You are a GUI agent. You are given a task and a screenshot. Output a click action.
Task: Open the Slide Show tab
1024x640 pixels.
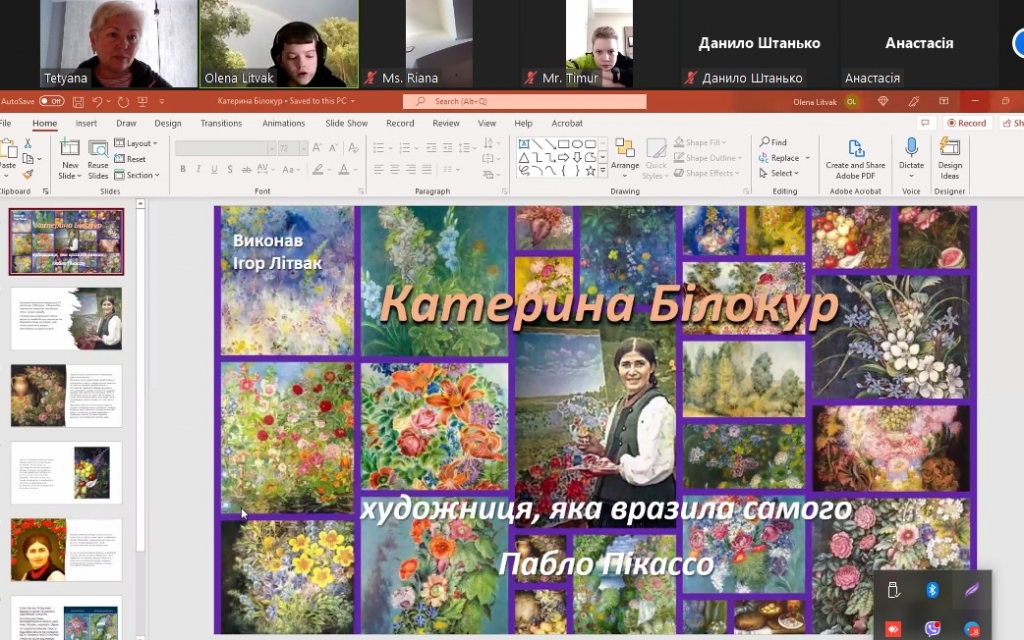coord(346,123)
